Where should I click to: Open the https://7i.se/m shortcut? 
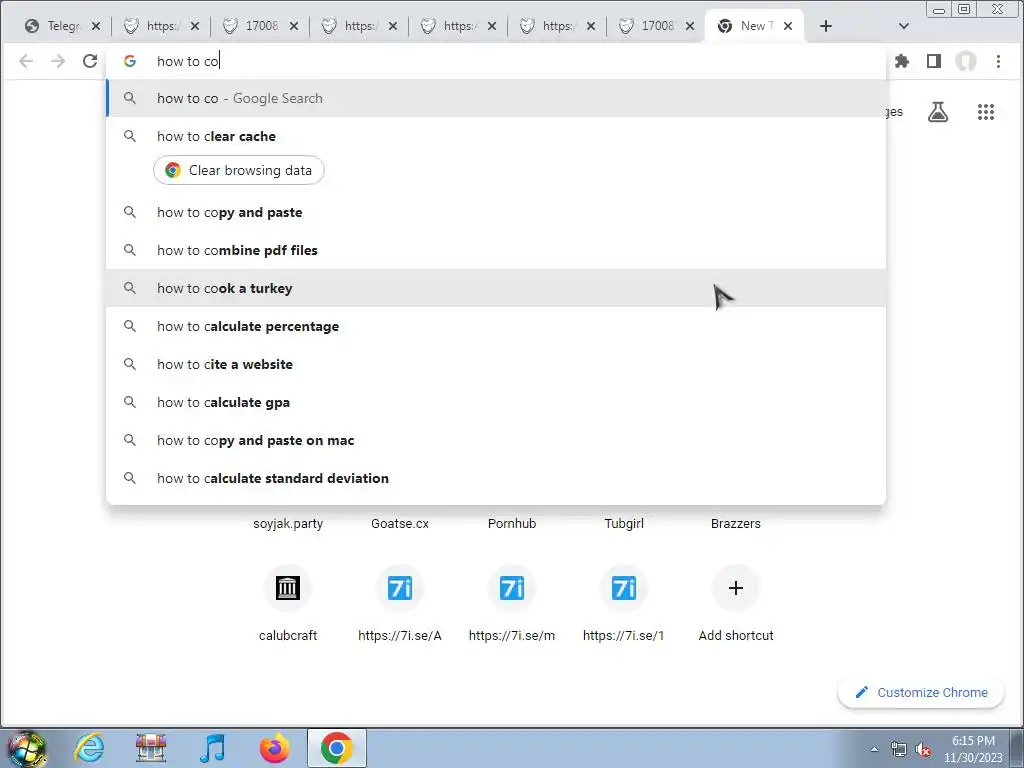coord(512,604)
